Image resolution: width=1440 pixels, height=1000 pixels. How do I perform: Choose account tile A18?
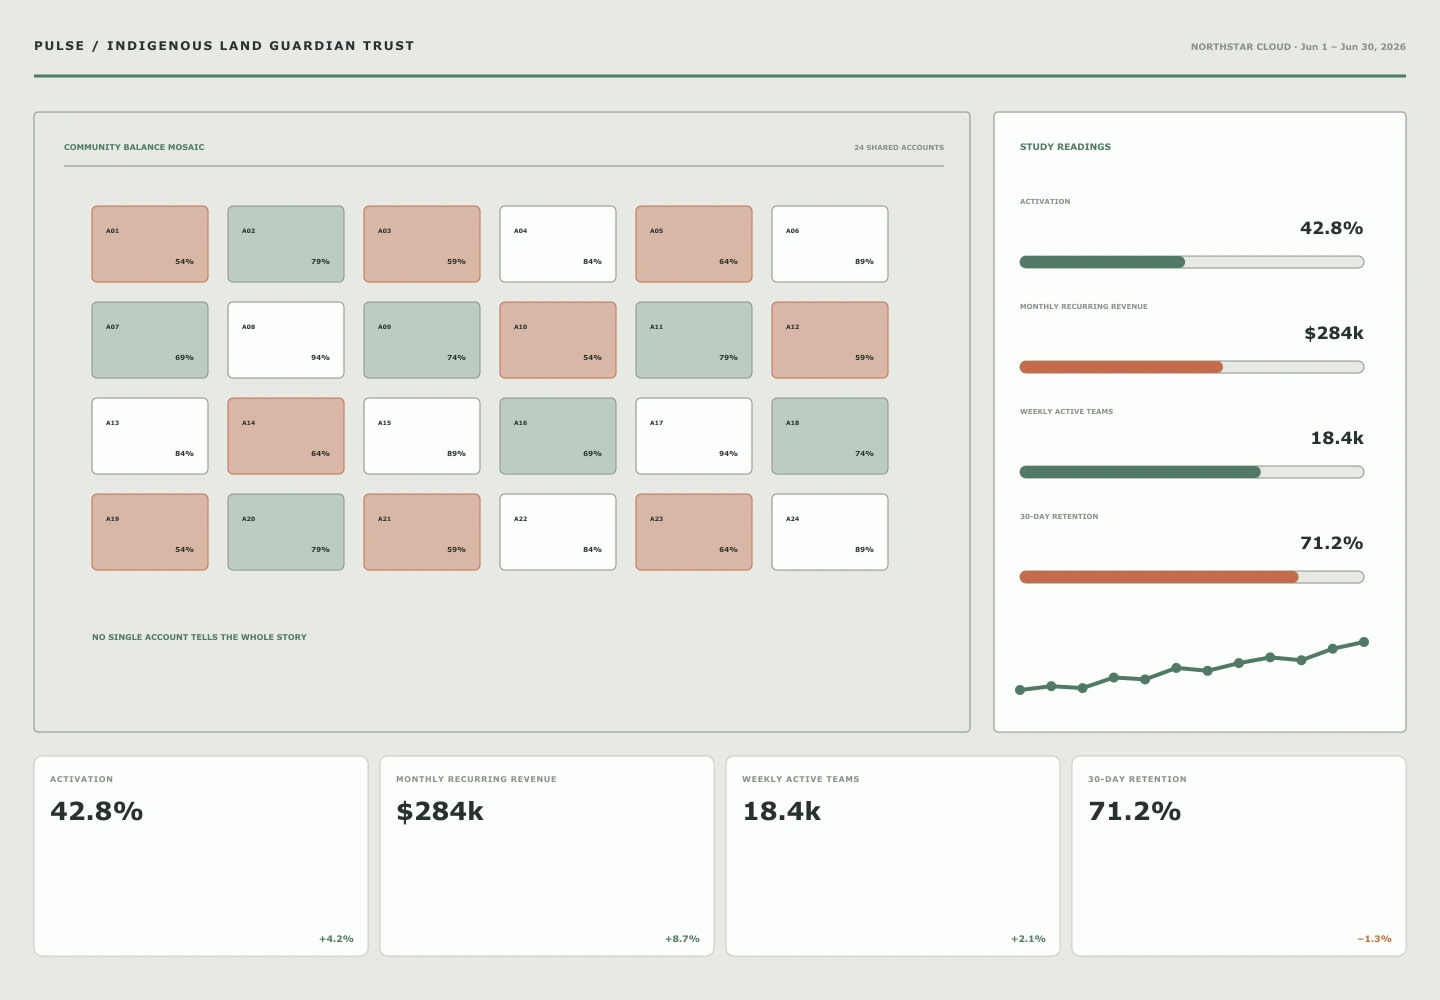coord(830,436)
